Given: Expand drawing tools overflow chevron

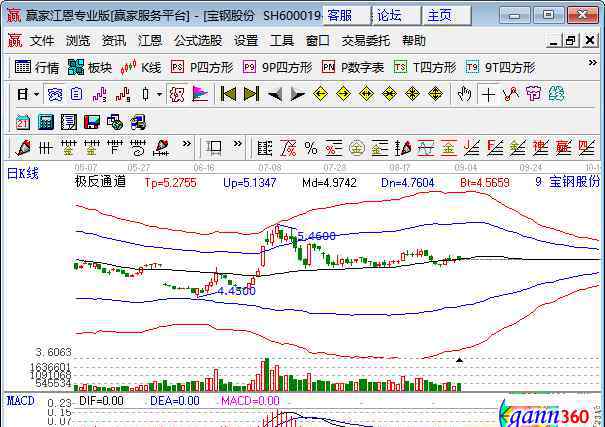Looking at the screenshot, I should (x=186, y=144).
